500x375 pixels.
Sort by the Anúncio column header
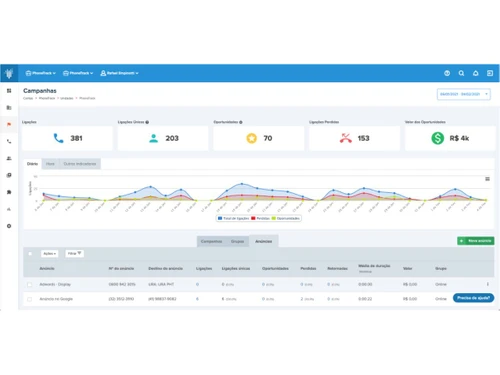(47, 268)
